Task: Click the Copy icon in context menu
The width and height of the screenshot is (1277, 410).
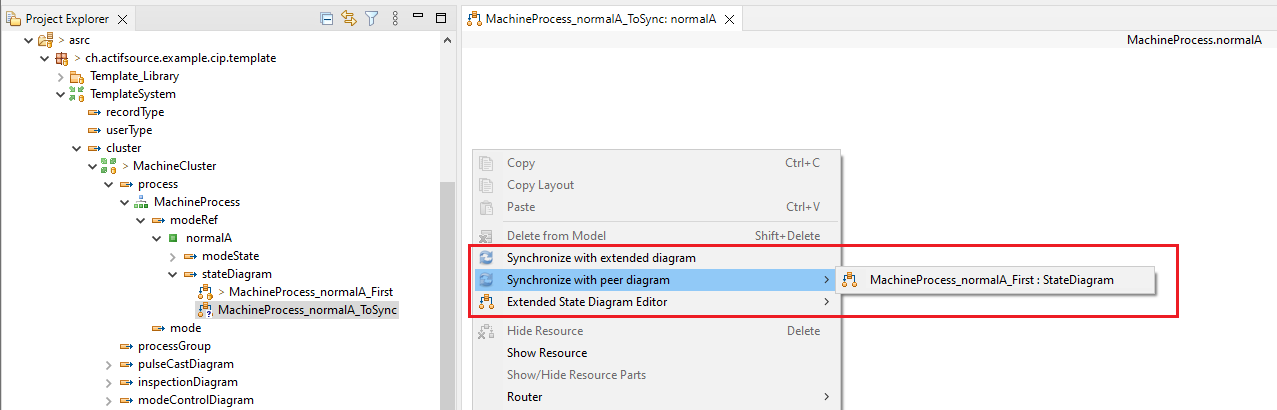Action: (x=487, y=163)
